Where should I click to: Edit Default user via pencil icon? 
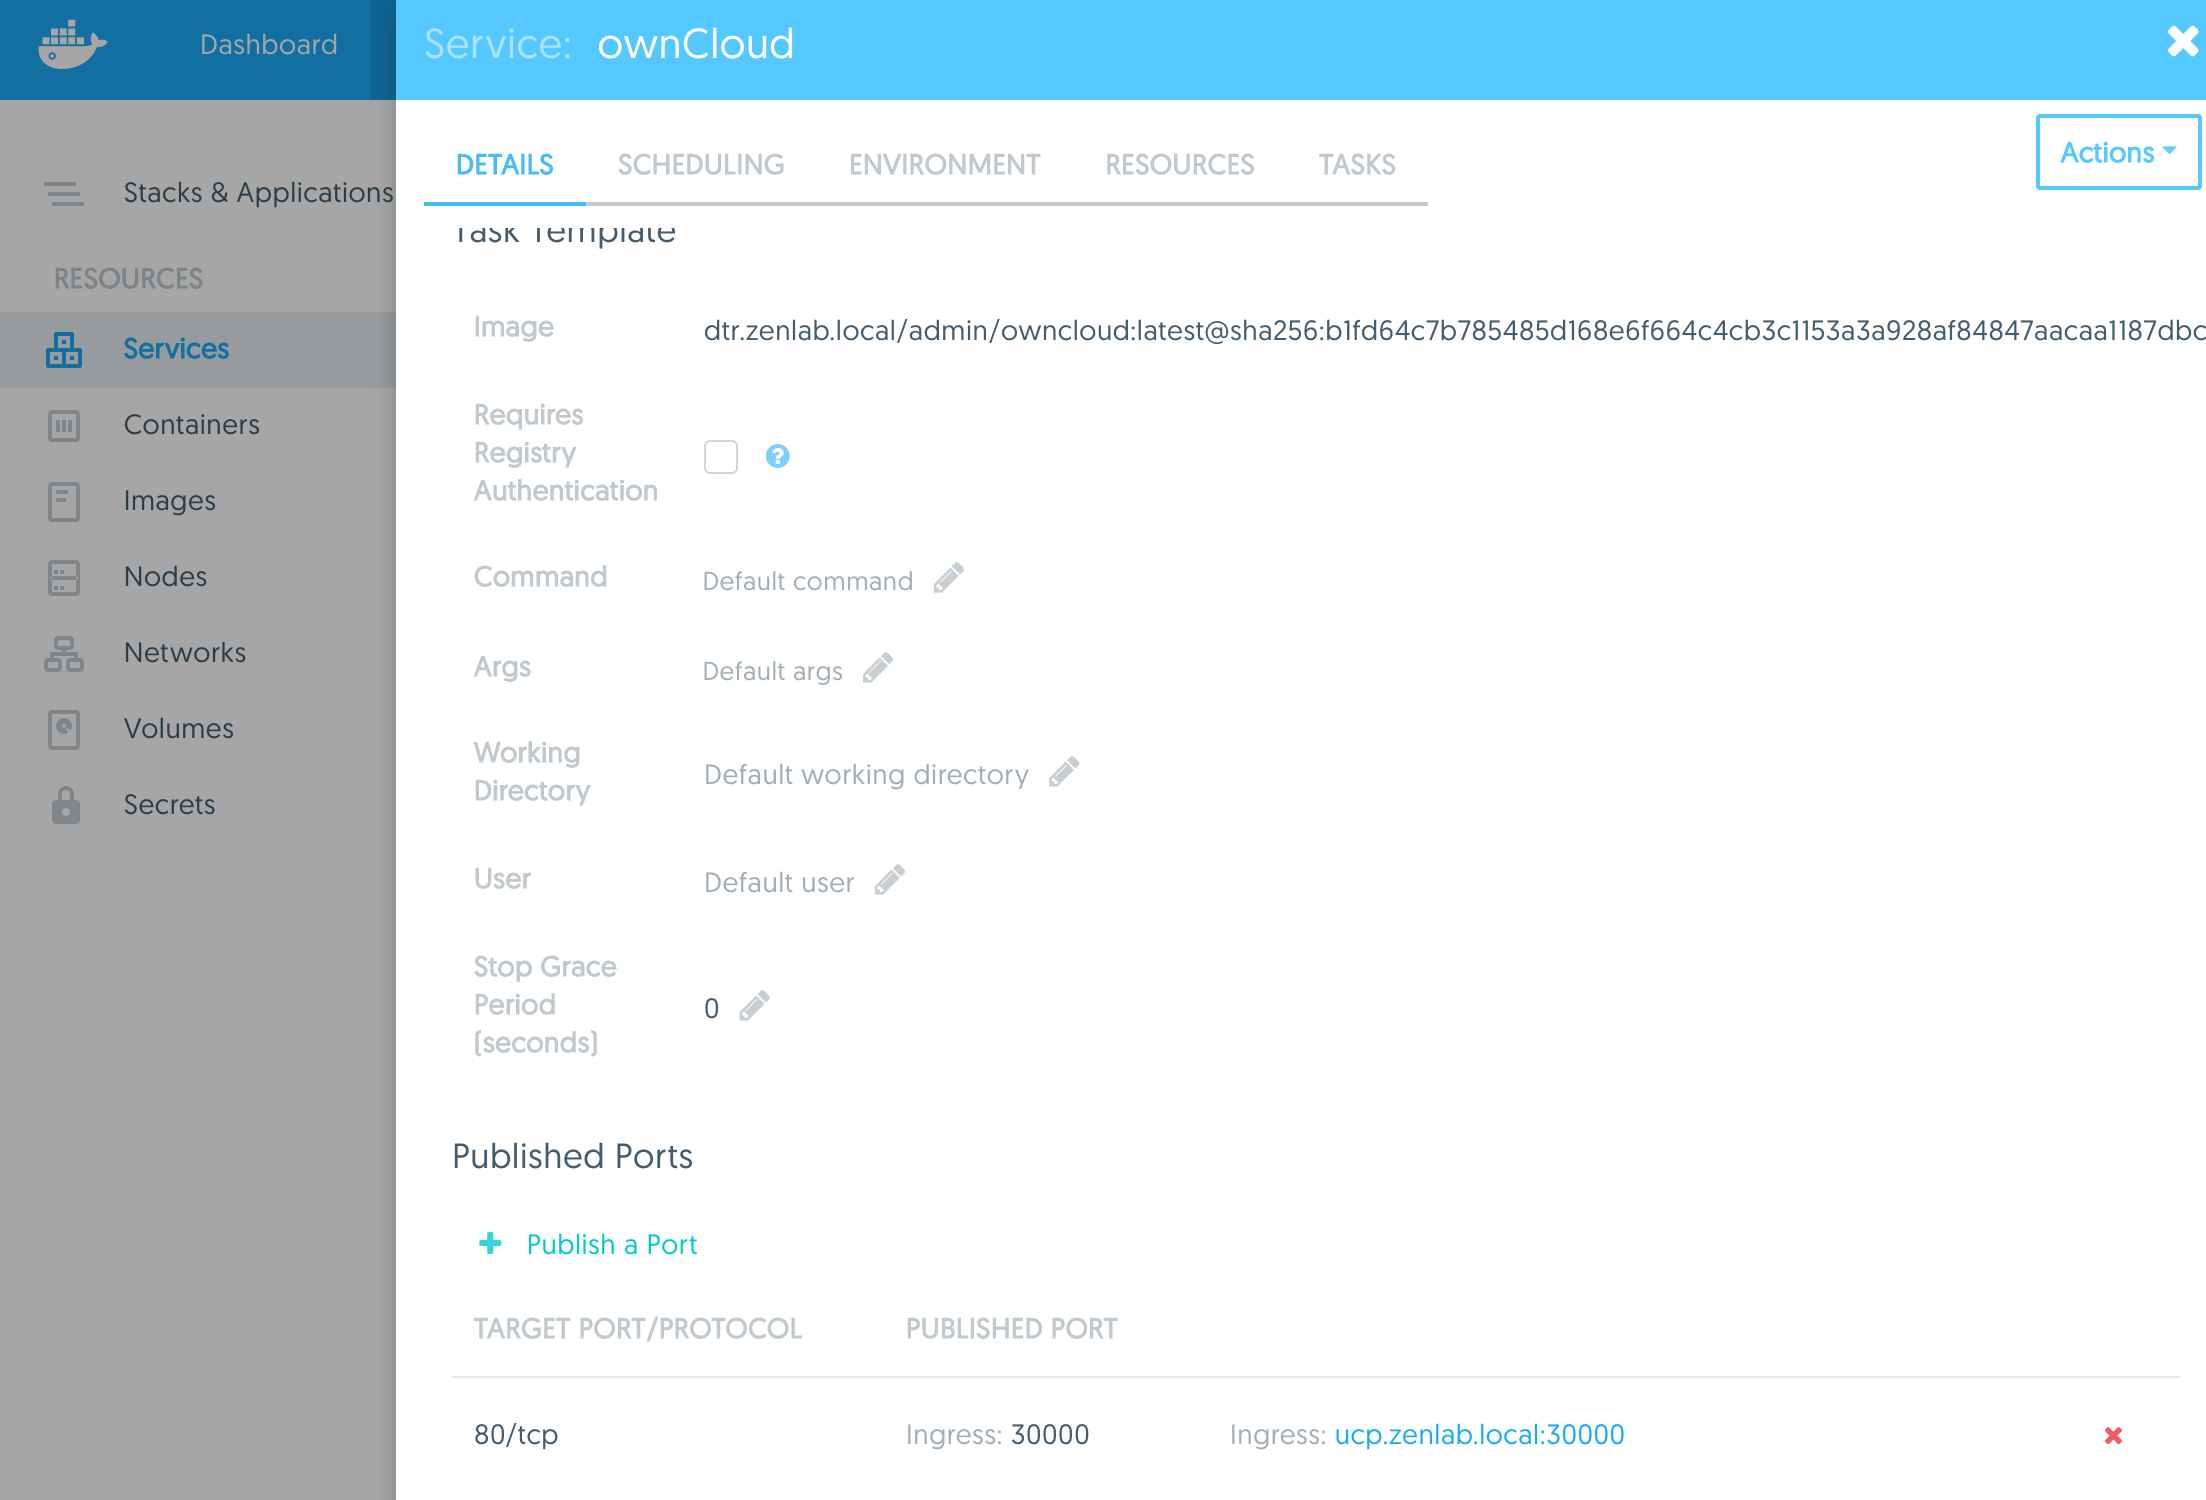pyautogui.click(x=889, y=880)
